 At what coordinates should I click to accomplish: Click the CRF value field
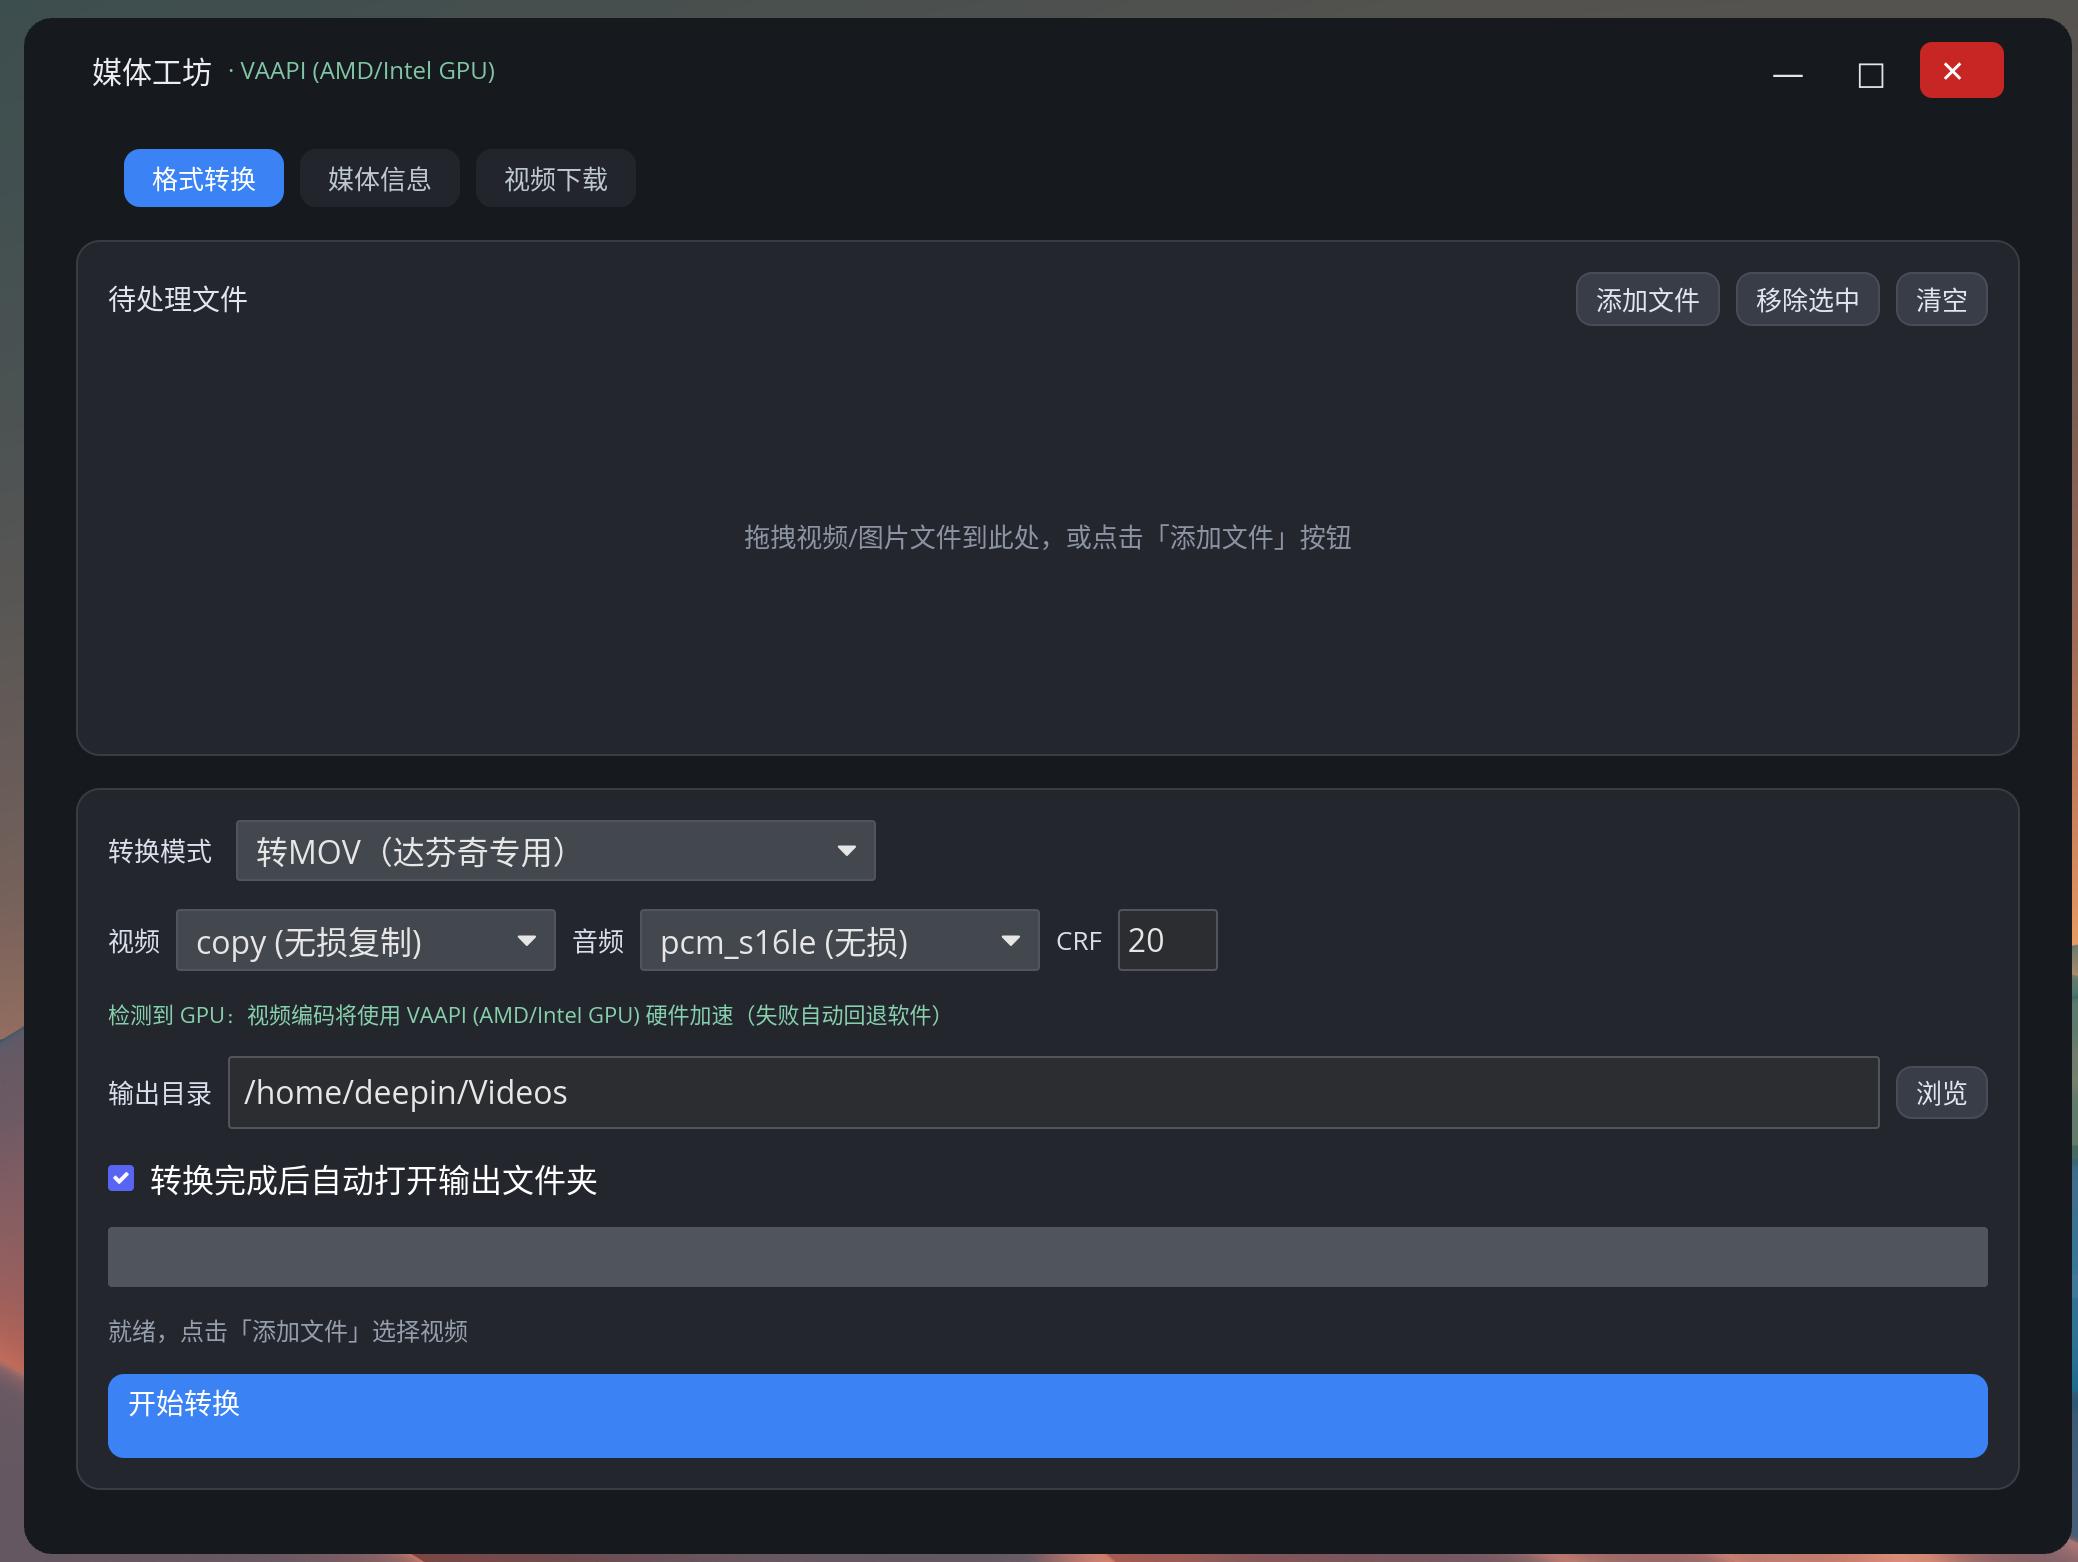tap(1167, 940)
